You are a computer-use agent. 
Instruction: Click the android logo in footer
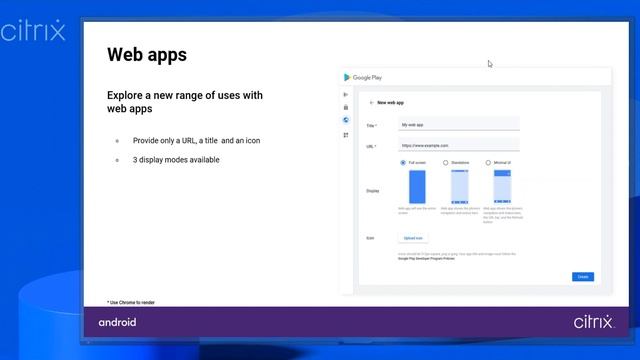[117, 322]
